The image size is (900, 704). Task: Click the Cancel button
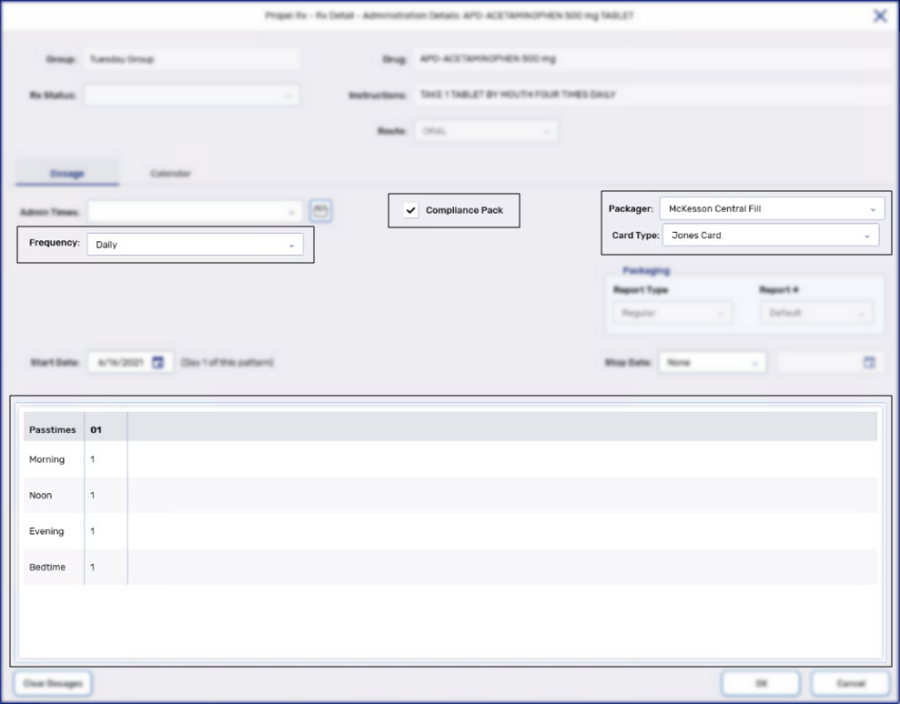pos(850,683)
